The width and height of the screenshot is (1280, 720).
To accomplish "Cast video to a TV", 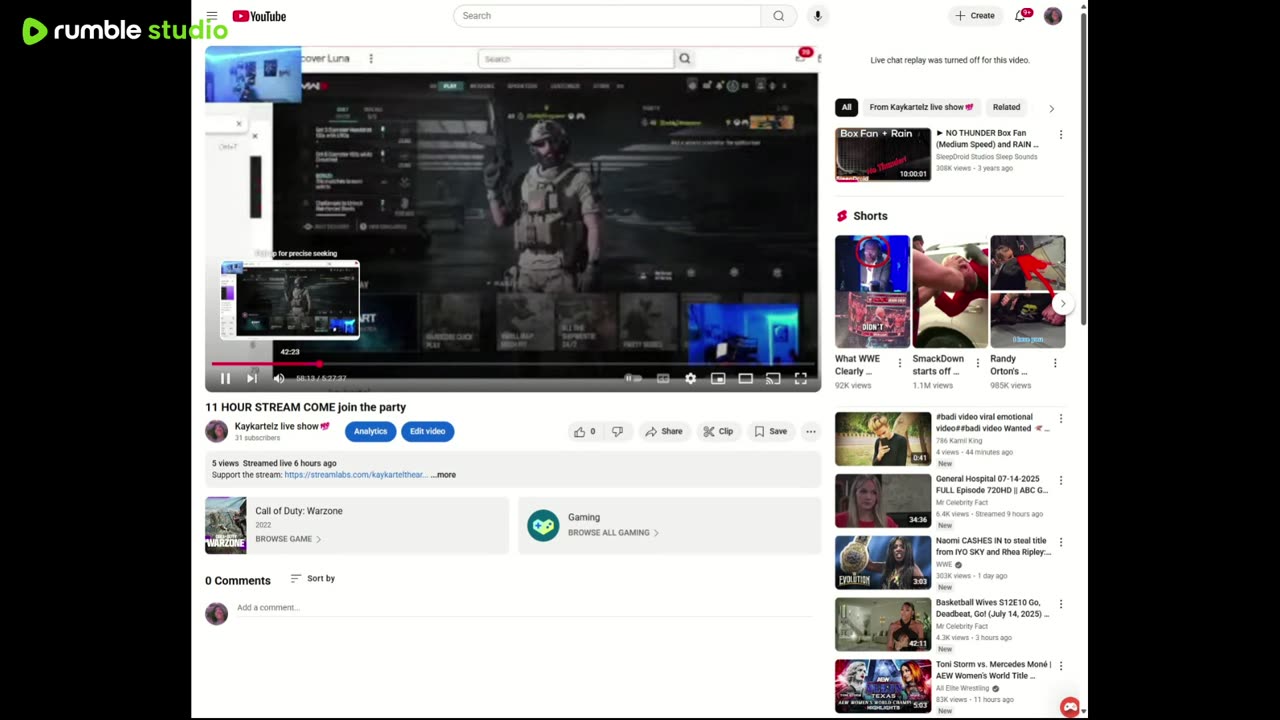I will pos(773,378).
